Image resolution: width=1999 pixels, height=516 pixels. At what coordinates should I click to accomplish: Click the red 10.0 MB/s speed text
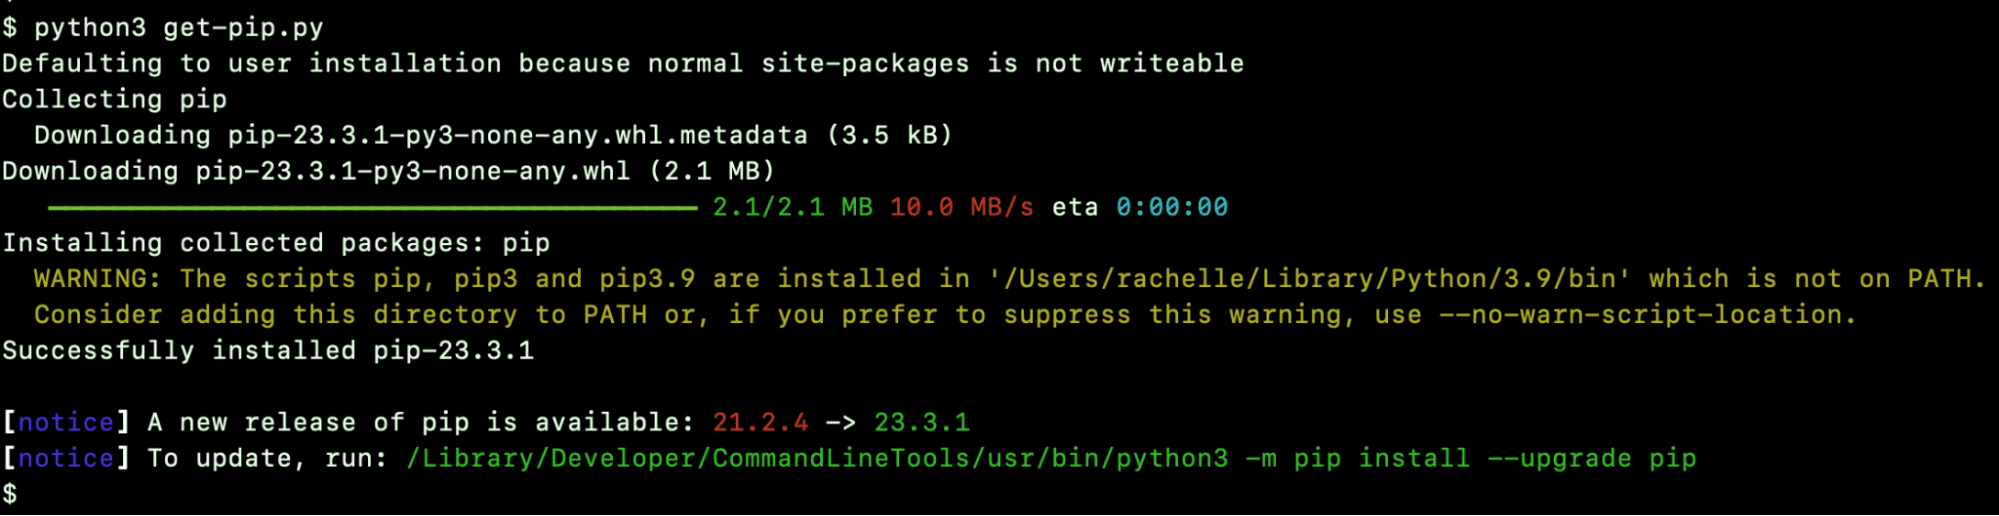click(962, 208)
